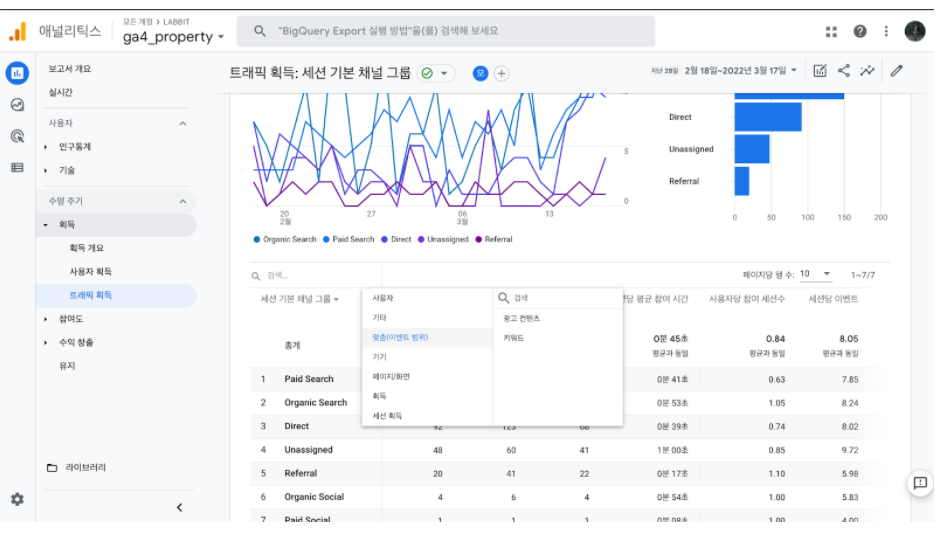This screenshot has height=535, width=944.
Task: Sort by 세션당 이벤트 column header
Action: click(833, 299)
